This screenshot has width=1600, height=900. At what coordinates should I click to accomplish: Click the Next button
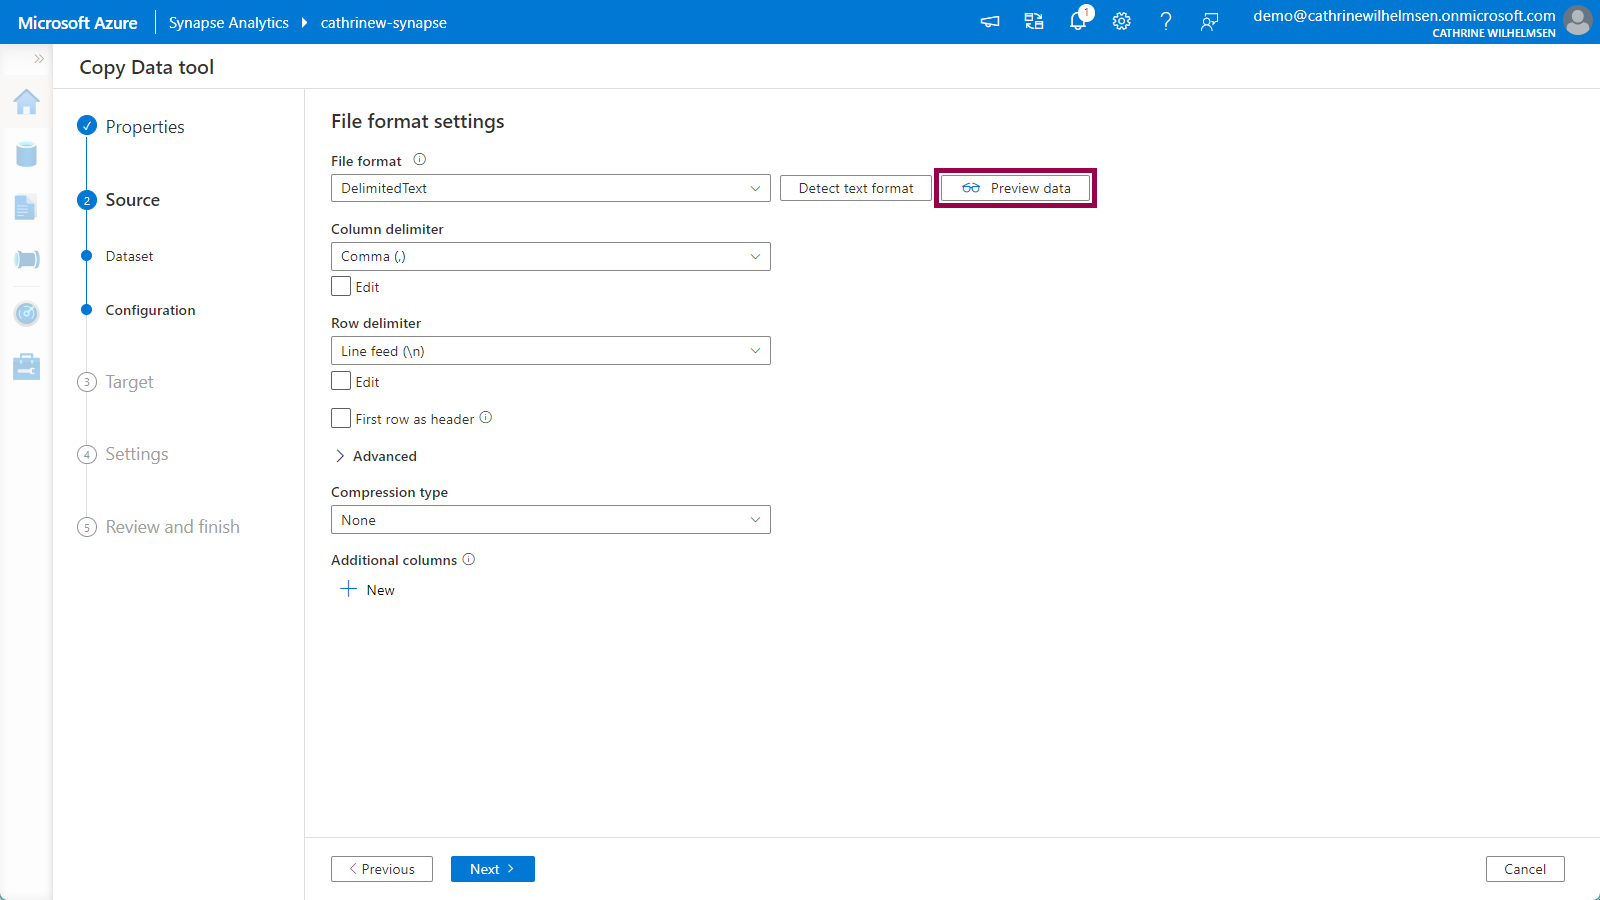[x=492, y=869]
